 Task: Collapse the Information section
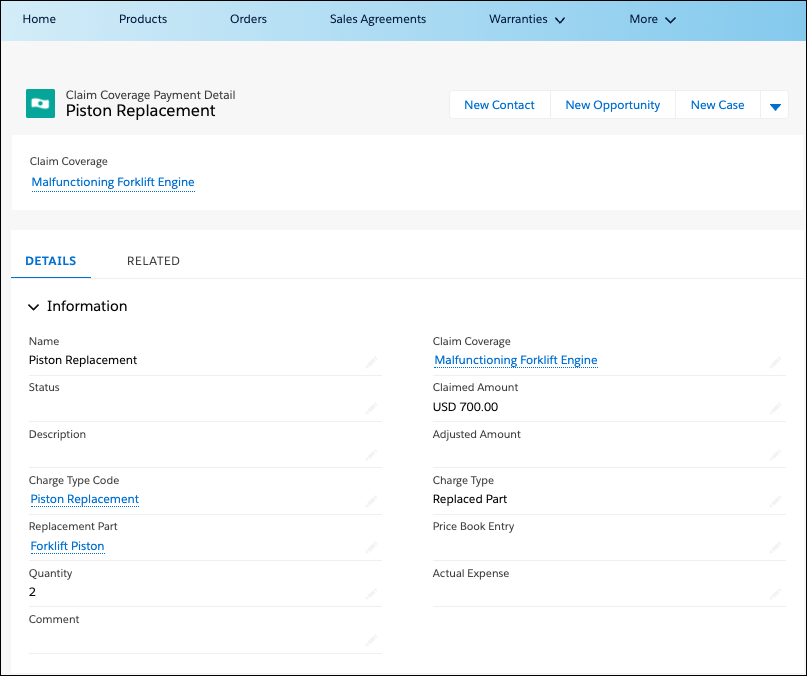click(33, 307)
